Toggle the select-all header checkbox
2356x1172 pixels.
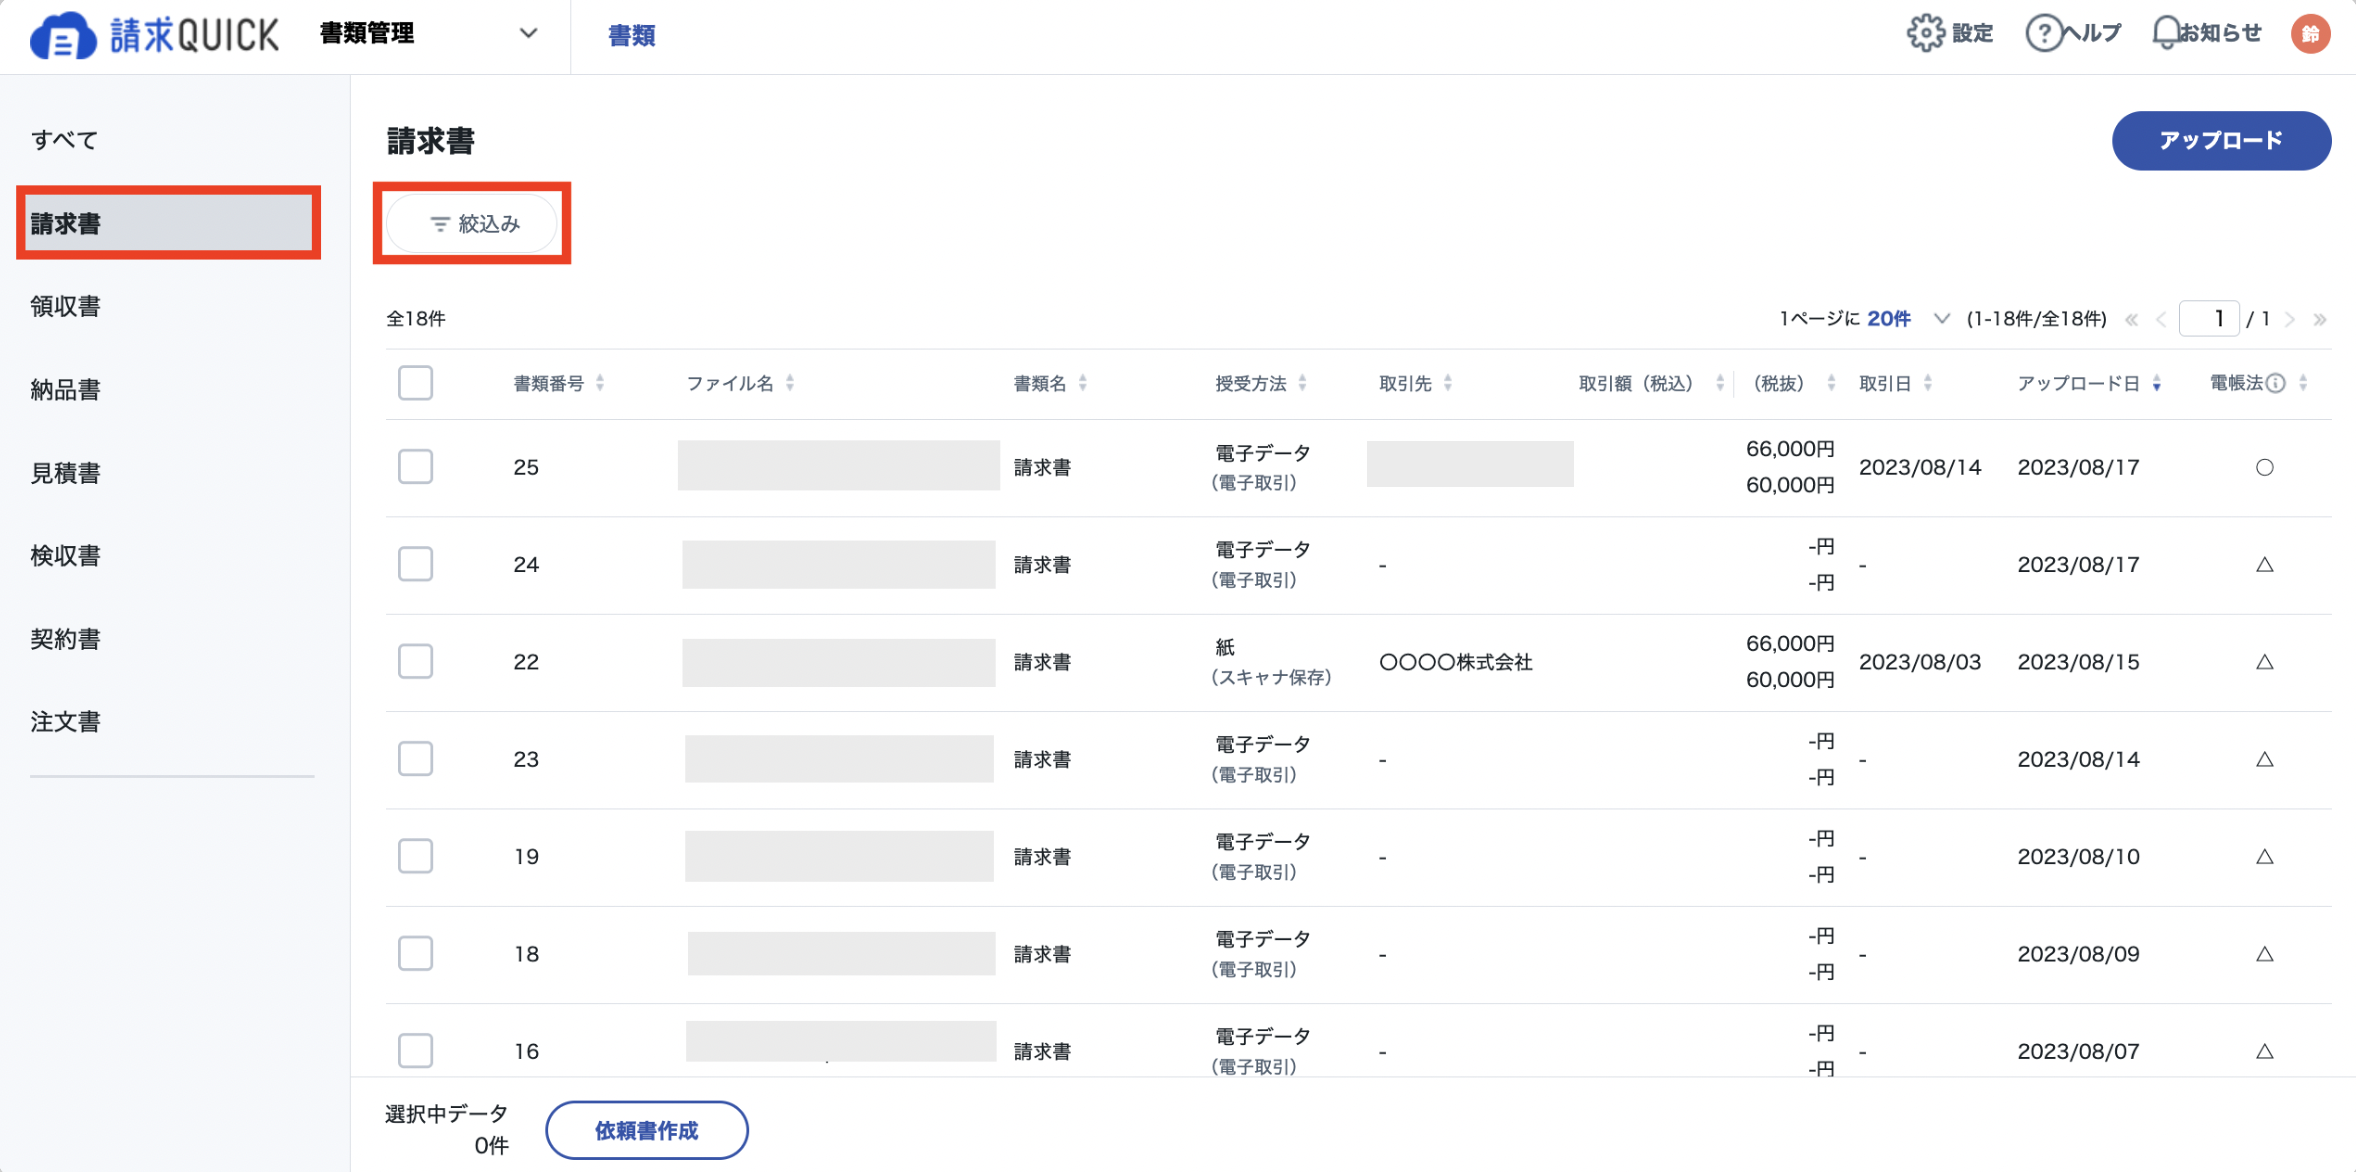[x=415, y=383]
